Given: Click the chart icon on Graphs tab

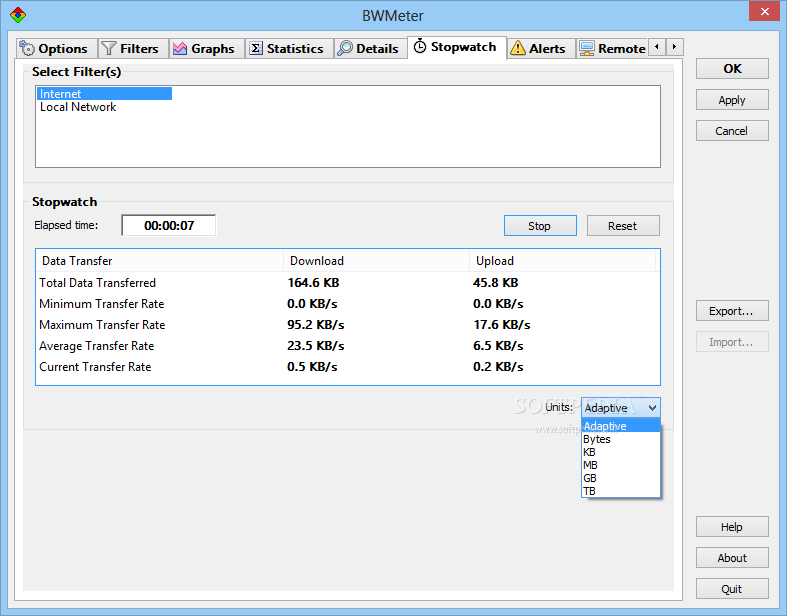Looking at the screenshot, I should coord(180,49).
